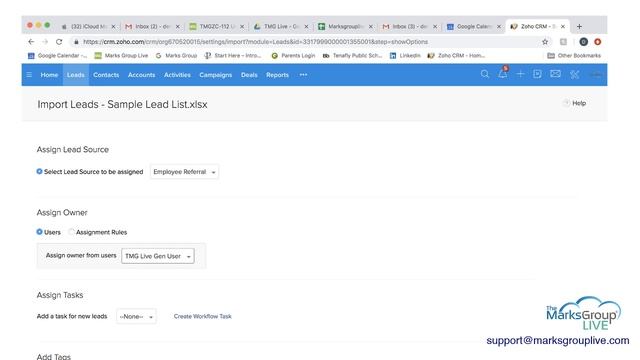The height and width of the screenshot is (360, 640).
Task: Click the user avatar in CRM header
Action: [x=596, y=74]
